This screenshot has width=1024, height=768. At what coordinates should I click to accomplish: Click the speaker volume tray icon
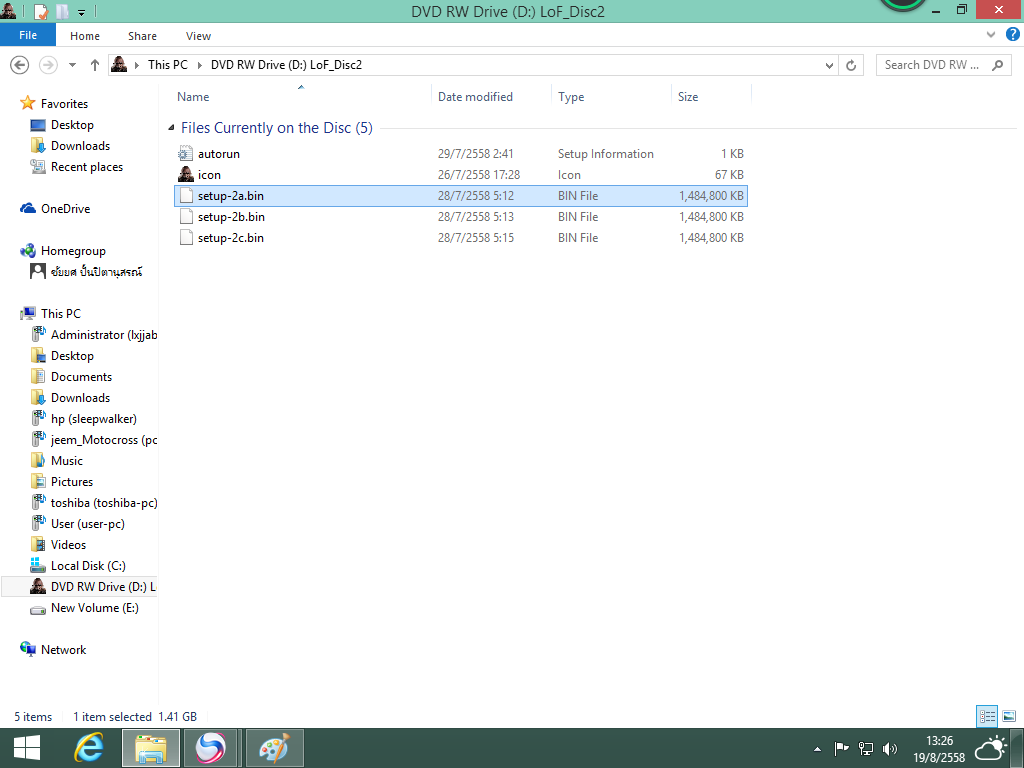(x=890, y=748)
